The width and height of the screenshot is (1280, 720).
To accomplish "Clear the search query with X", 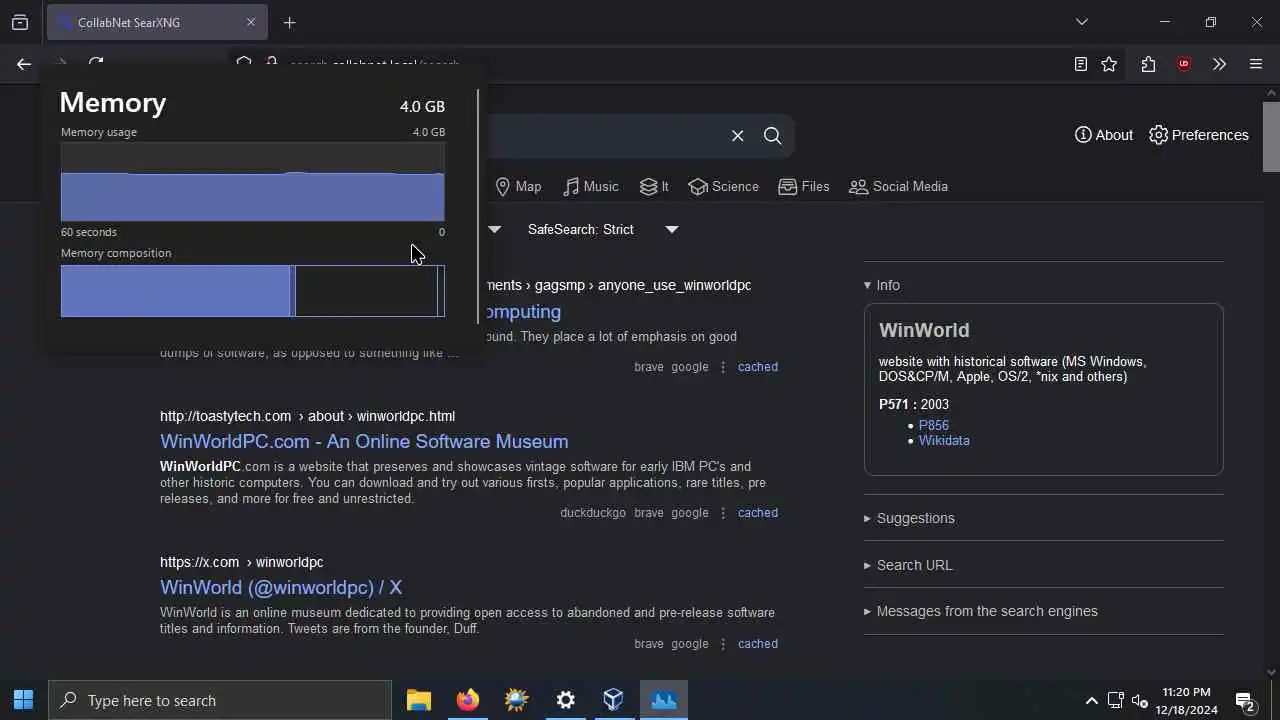I will [x=738, y=136].
